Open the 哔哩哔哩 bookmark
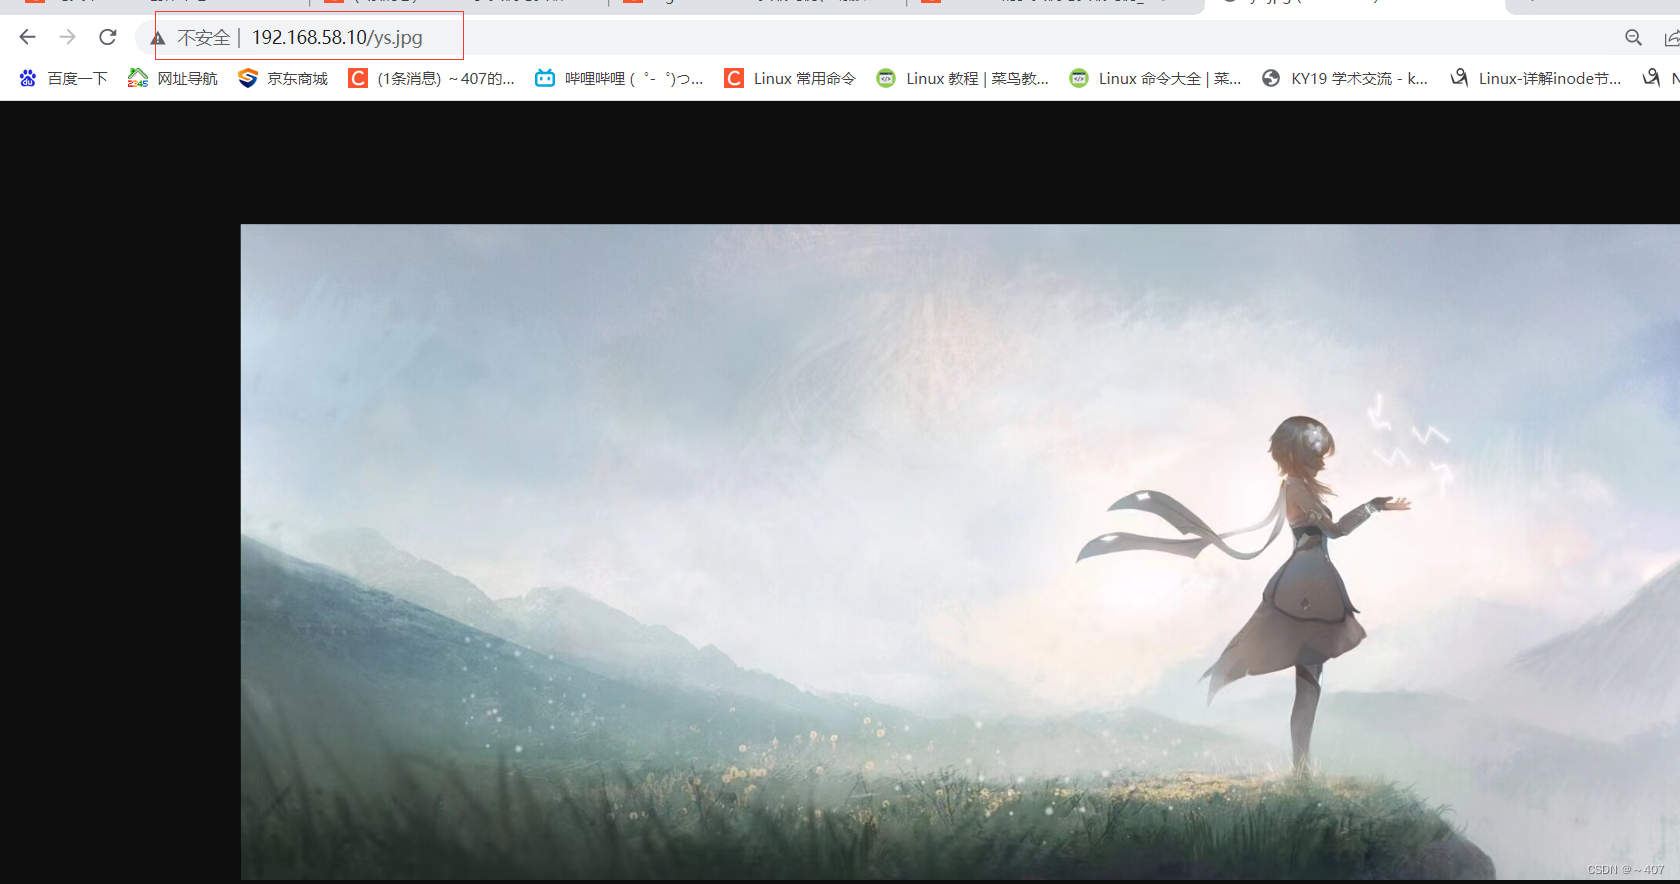Screen dimensions: 1680x884 pyautogui.click(x=619, y=78)
